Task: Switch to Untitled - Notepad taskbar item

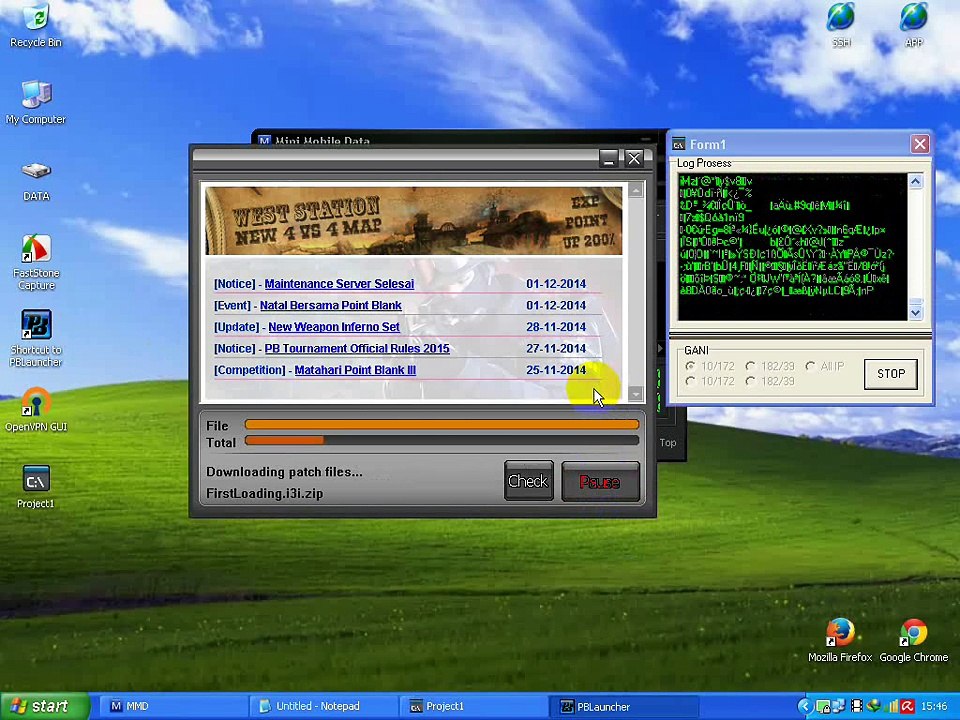Action: 323,707
